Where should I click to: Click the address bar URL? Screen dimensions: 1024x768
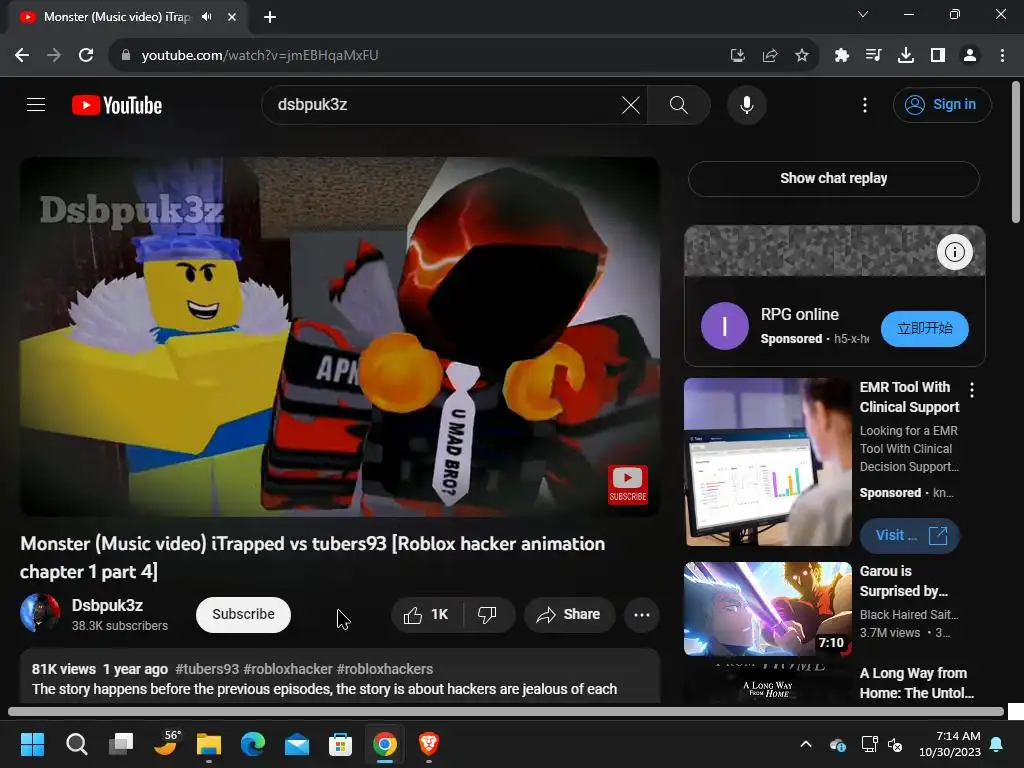(260, 56)
